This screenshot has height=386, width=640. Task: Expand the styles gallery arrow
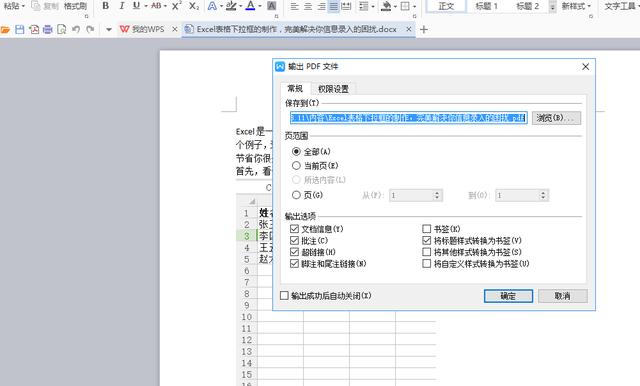(552, 7)
